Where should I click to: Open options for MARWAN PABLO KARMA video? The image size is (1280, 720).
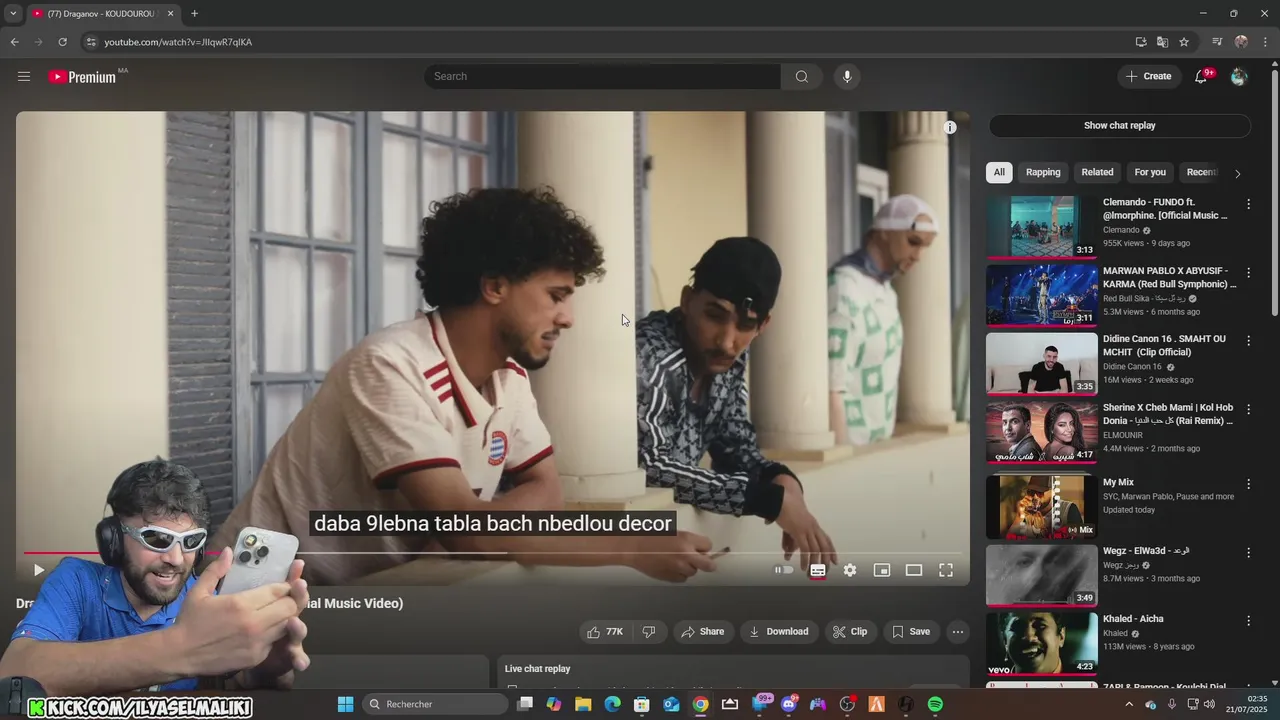click(1248, 272)
